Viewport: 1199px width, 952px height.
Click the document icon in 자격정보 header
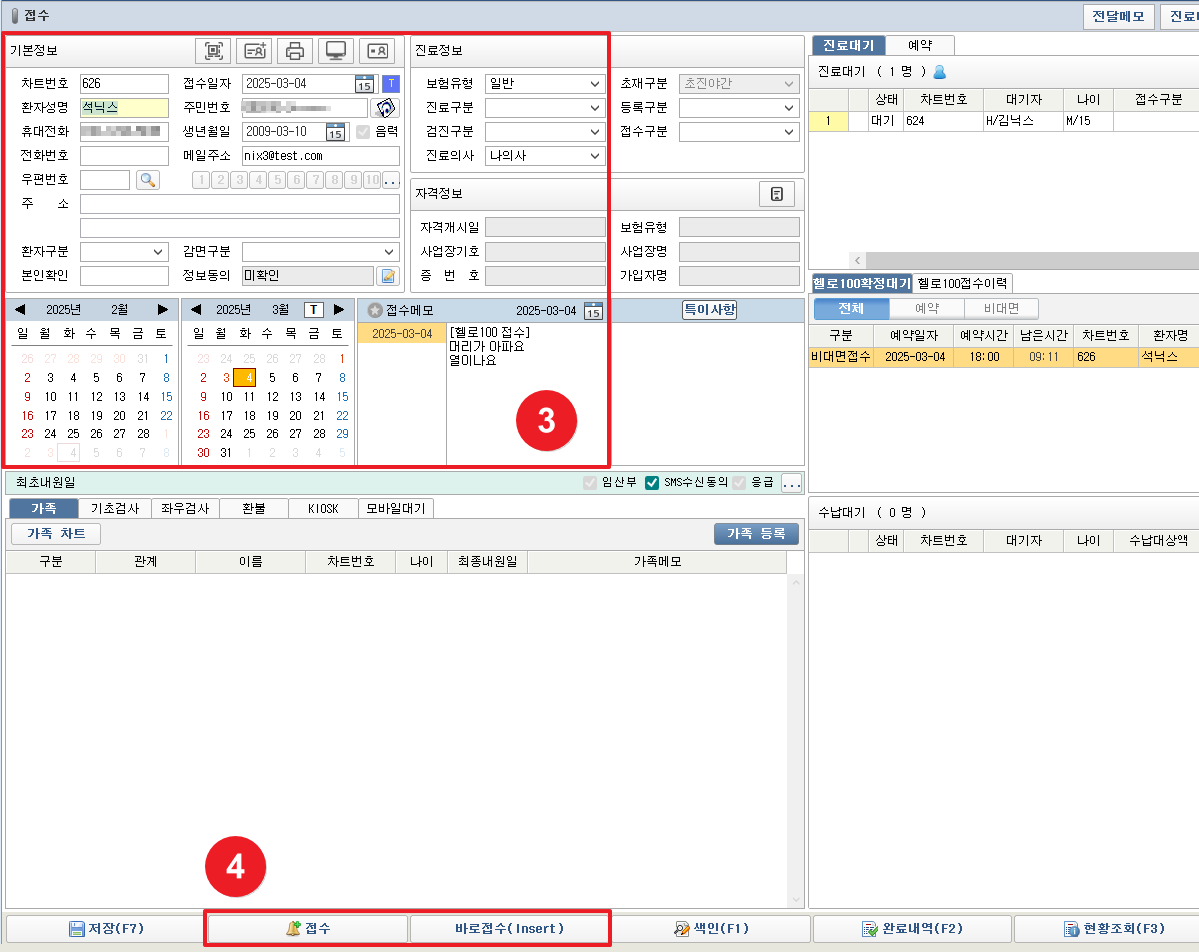point(777,195)
